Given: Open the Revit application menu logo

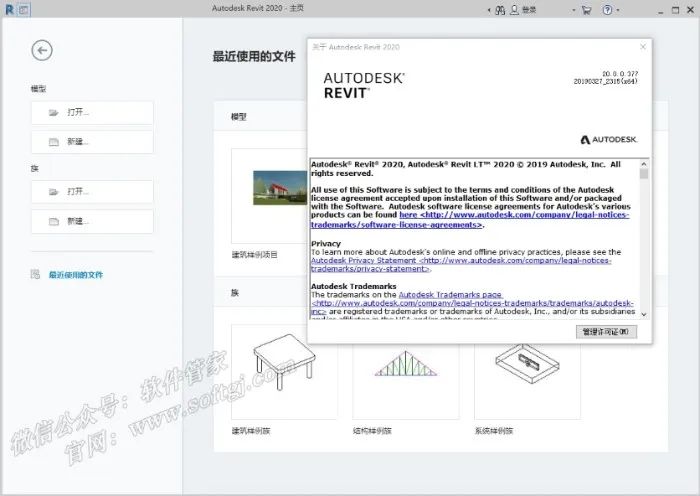Looking at the screenshot, I should [x=9, y=9].
